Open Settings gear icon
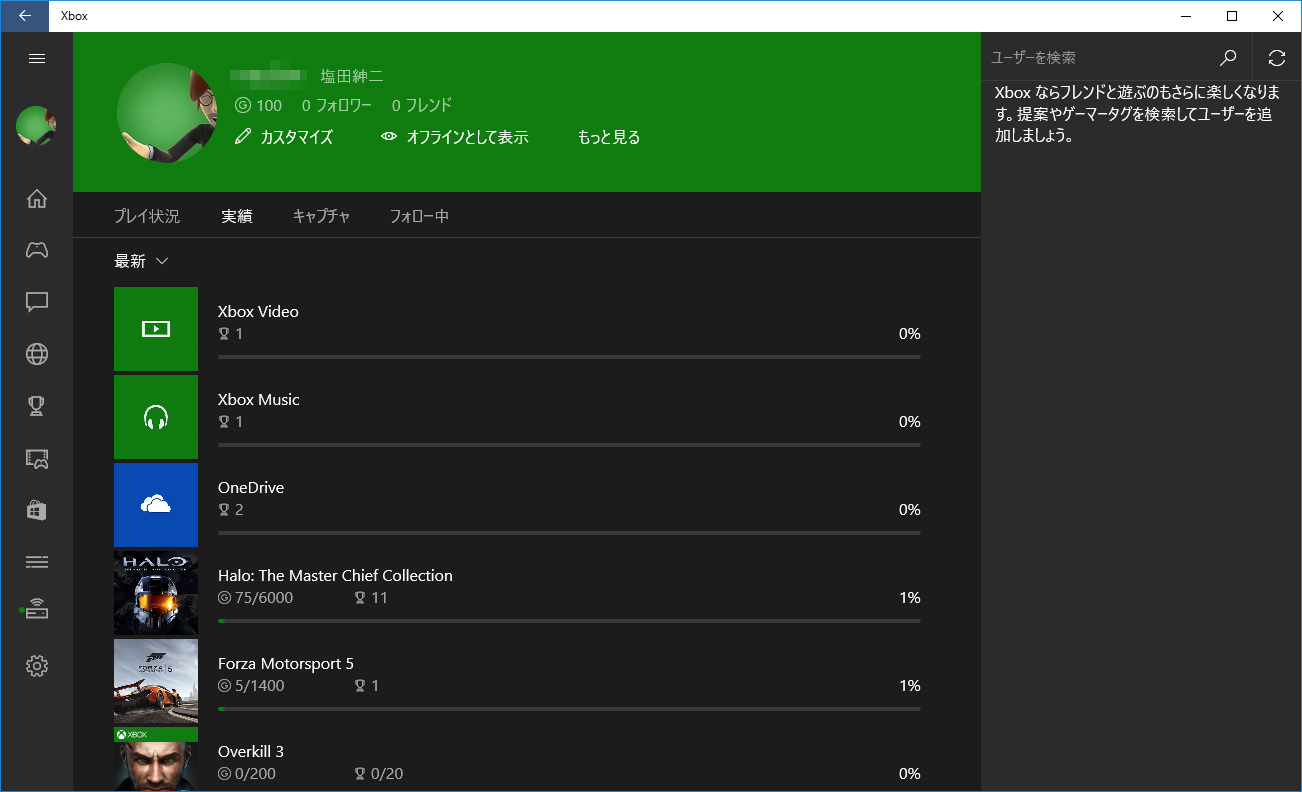The height and width of the screenshot is (792, 1302). pos(37,666)
